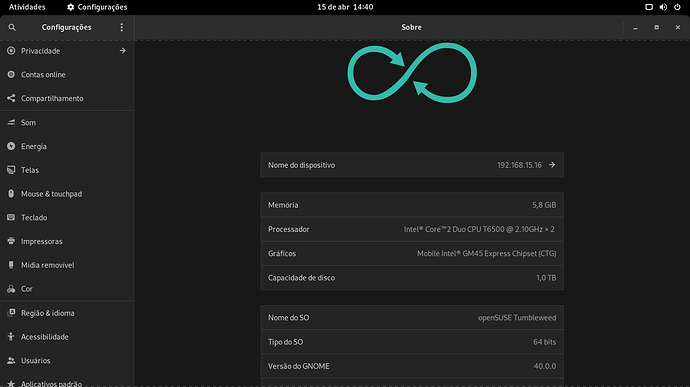Click GNOME version 40.0.0
The image size is (690, 387).
[545, 366]
